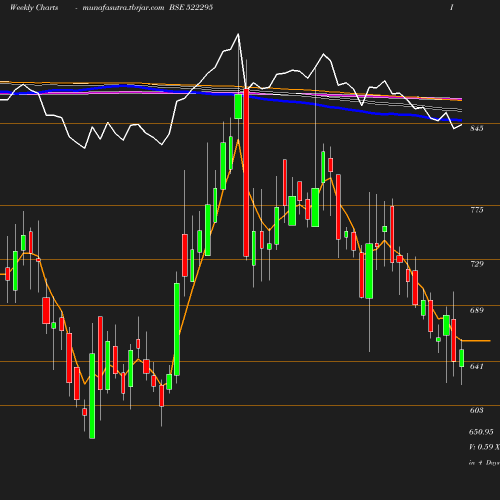
Task: Click the 603 price level label
Action: click(477, 410)
